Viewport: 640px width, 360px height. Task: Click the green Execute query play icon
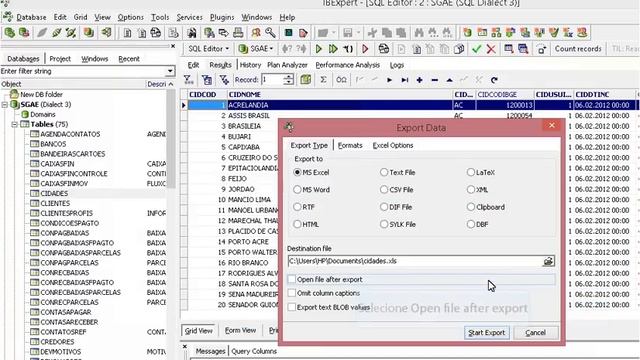click(319, 49)
